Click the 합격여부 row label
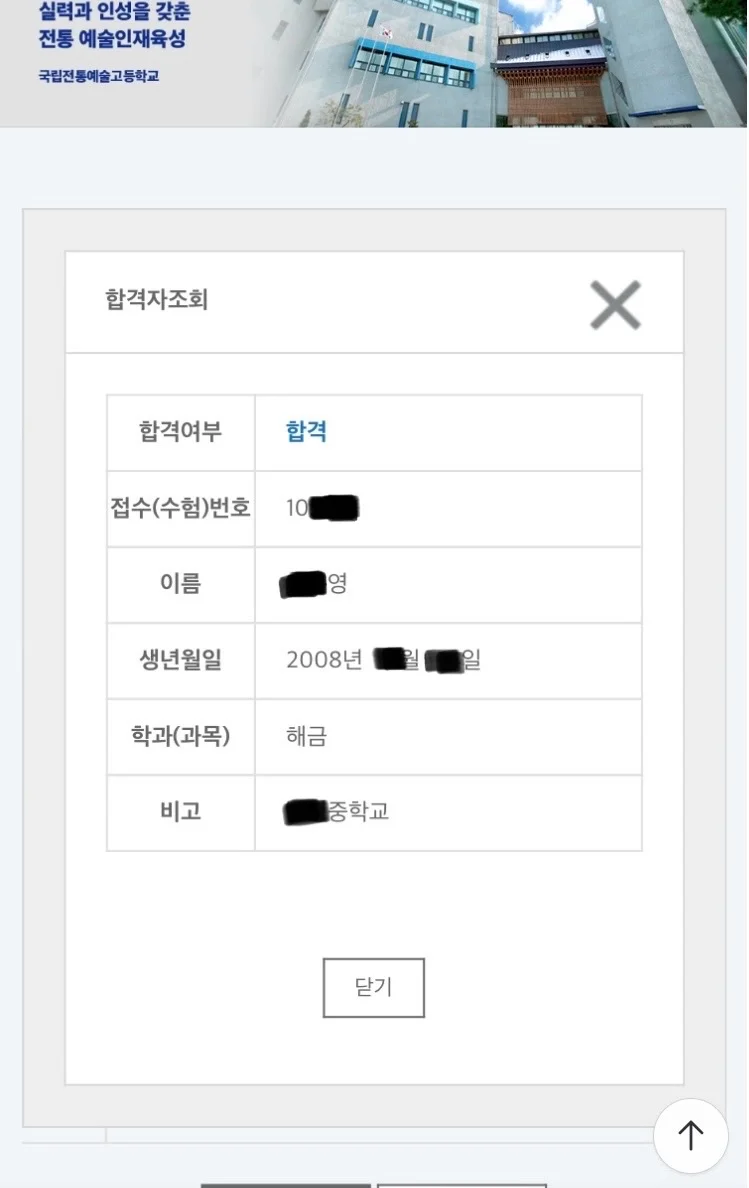 (x=180, y=432)
